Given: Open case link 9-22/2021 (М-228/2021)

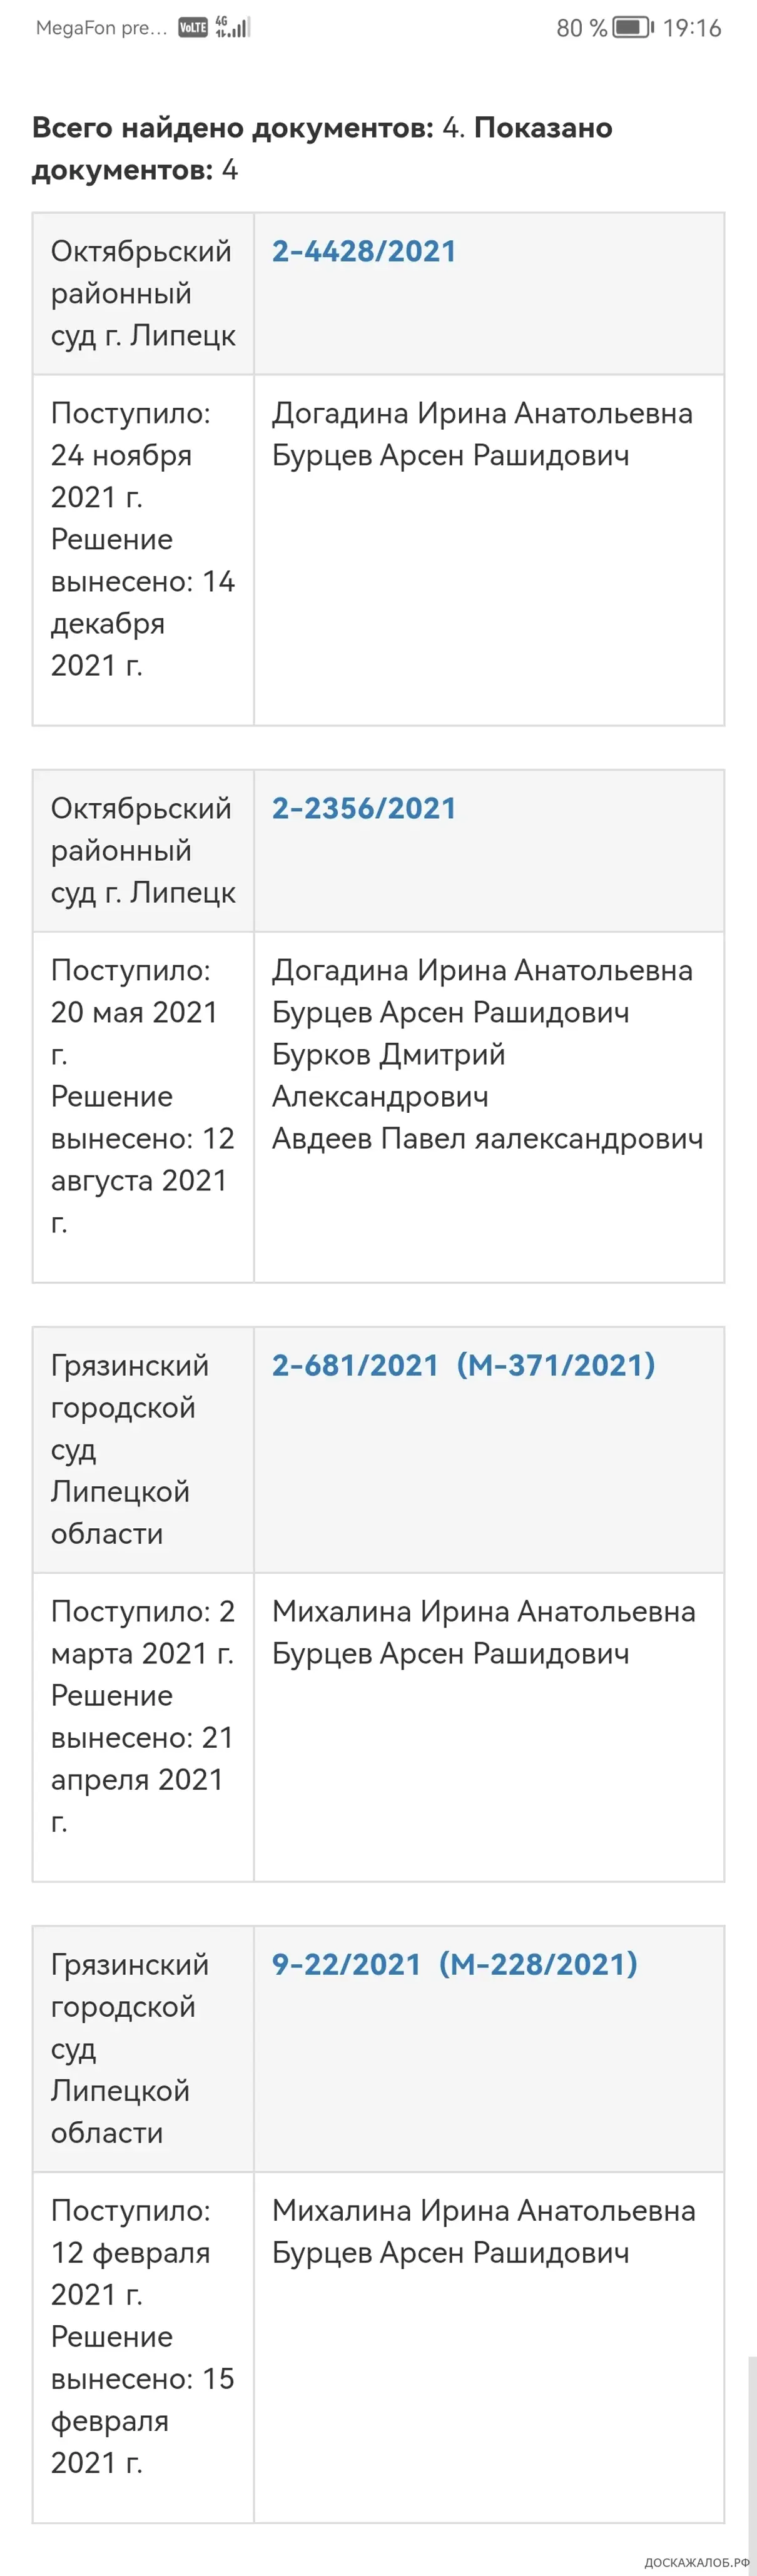Looking at the screenshot, I should pyautogui.click(x=455, y=1964).
